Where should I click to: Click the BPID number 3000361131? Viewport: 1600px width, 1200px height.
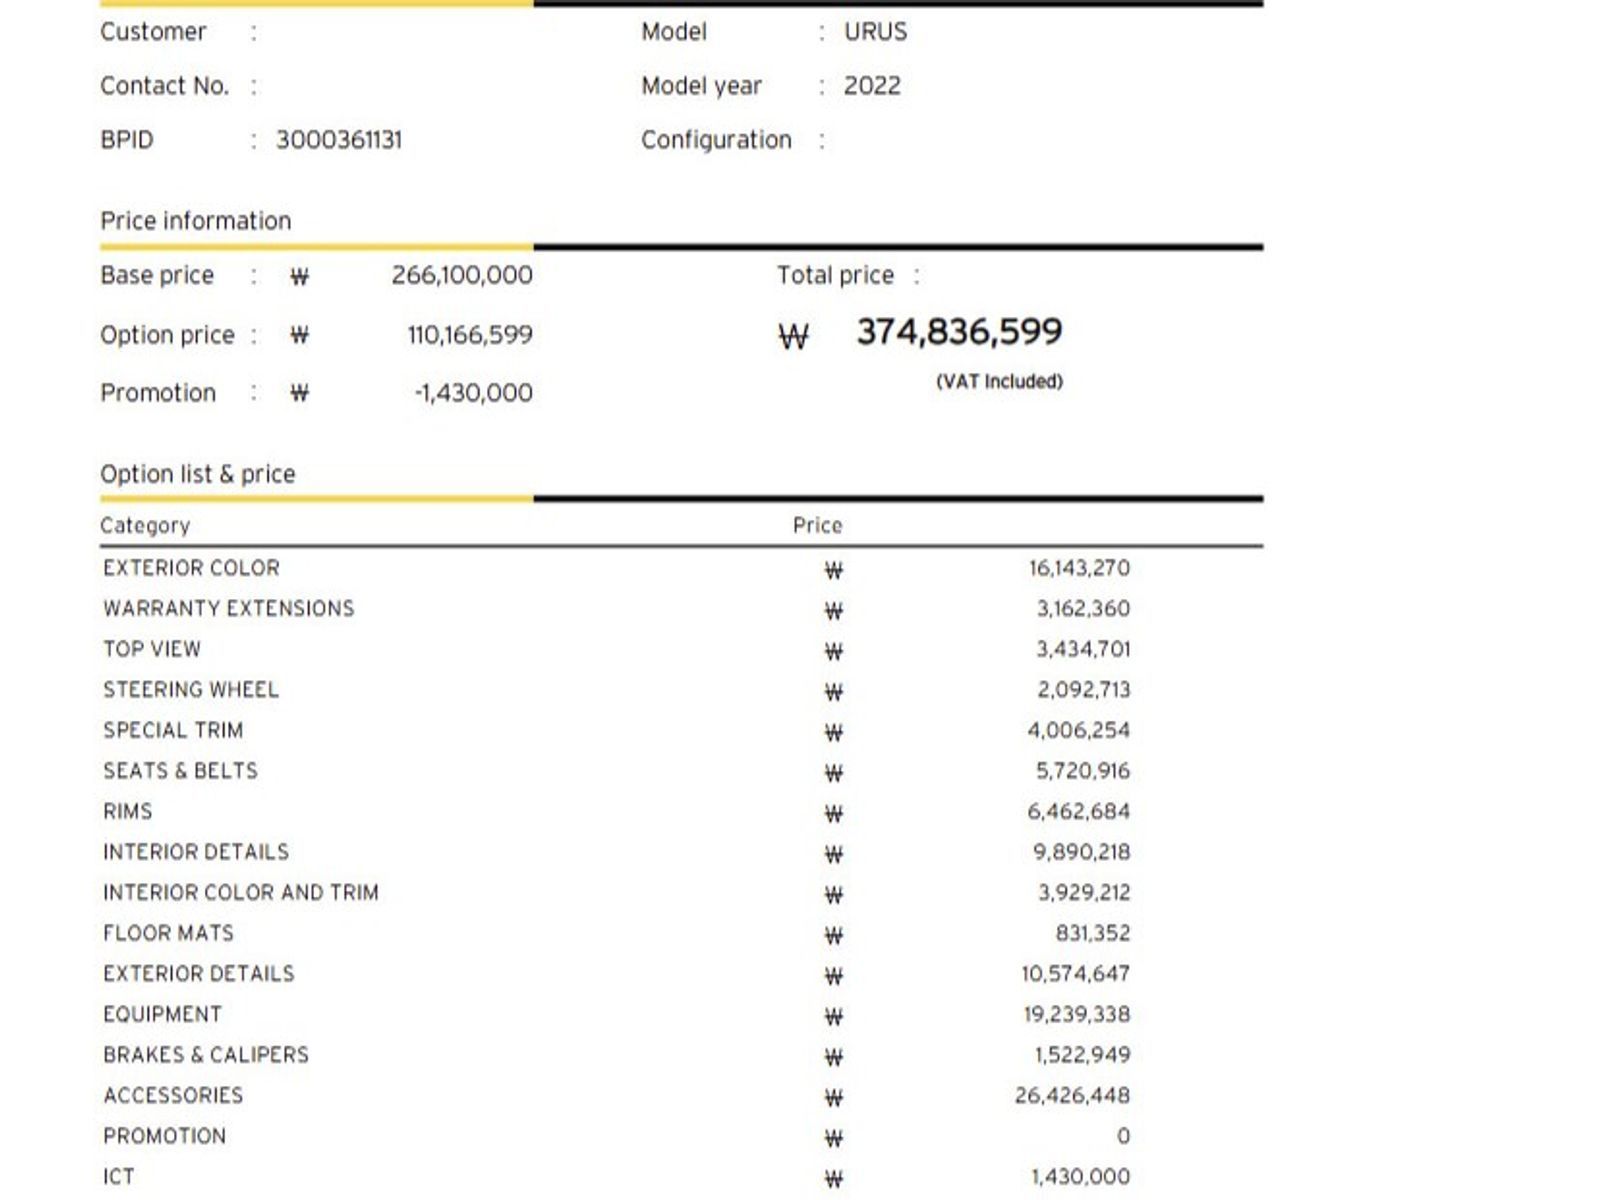(x=339, y=140)
